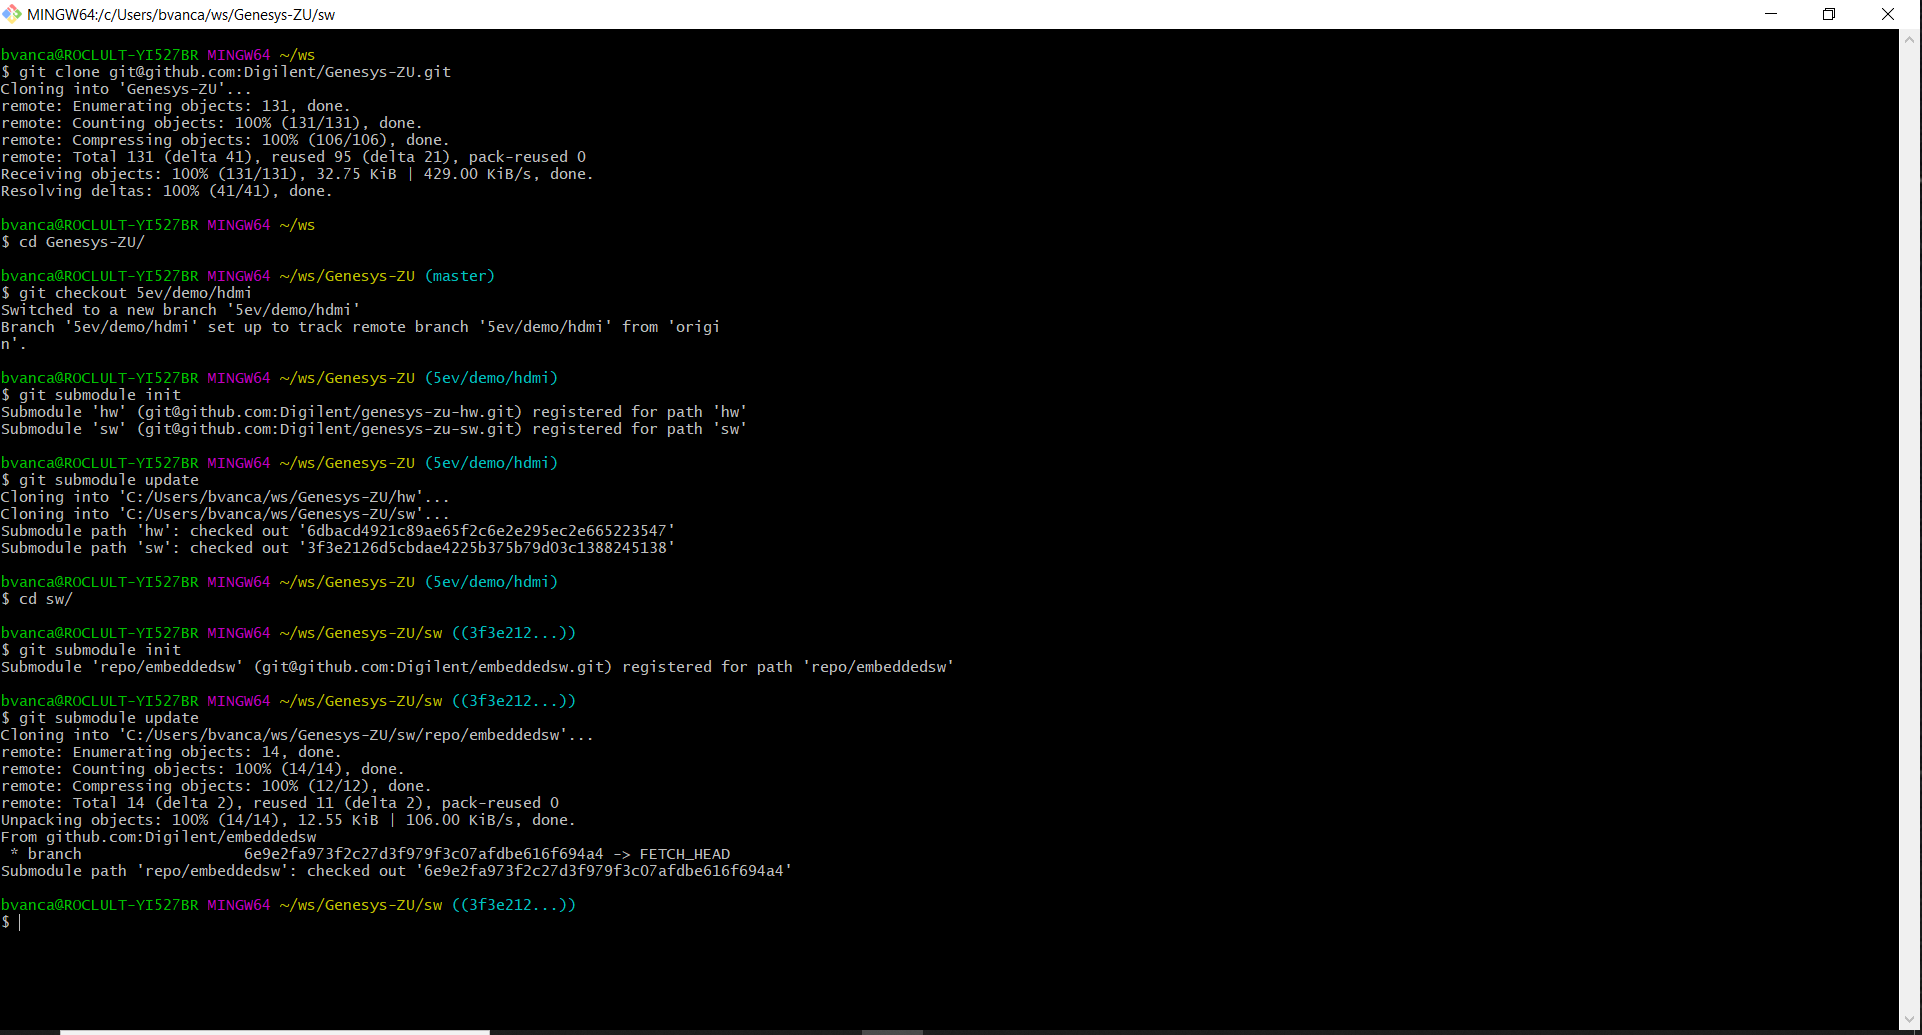Click the 'remote: Enumerating objects: 131, done.' line
This screenshot has width=1922, height=1035.
(176, 106)
